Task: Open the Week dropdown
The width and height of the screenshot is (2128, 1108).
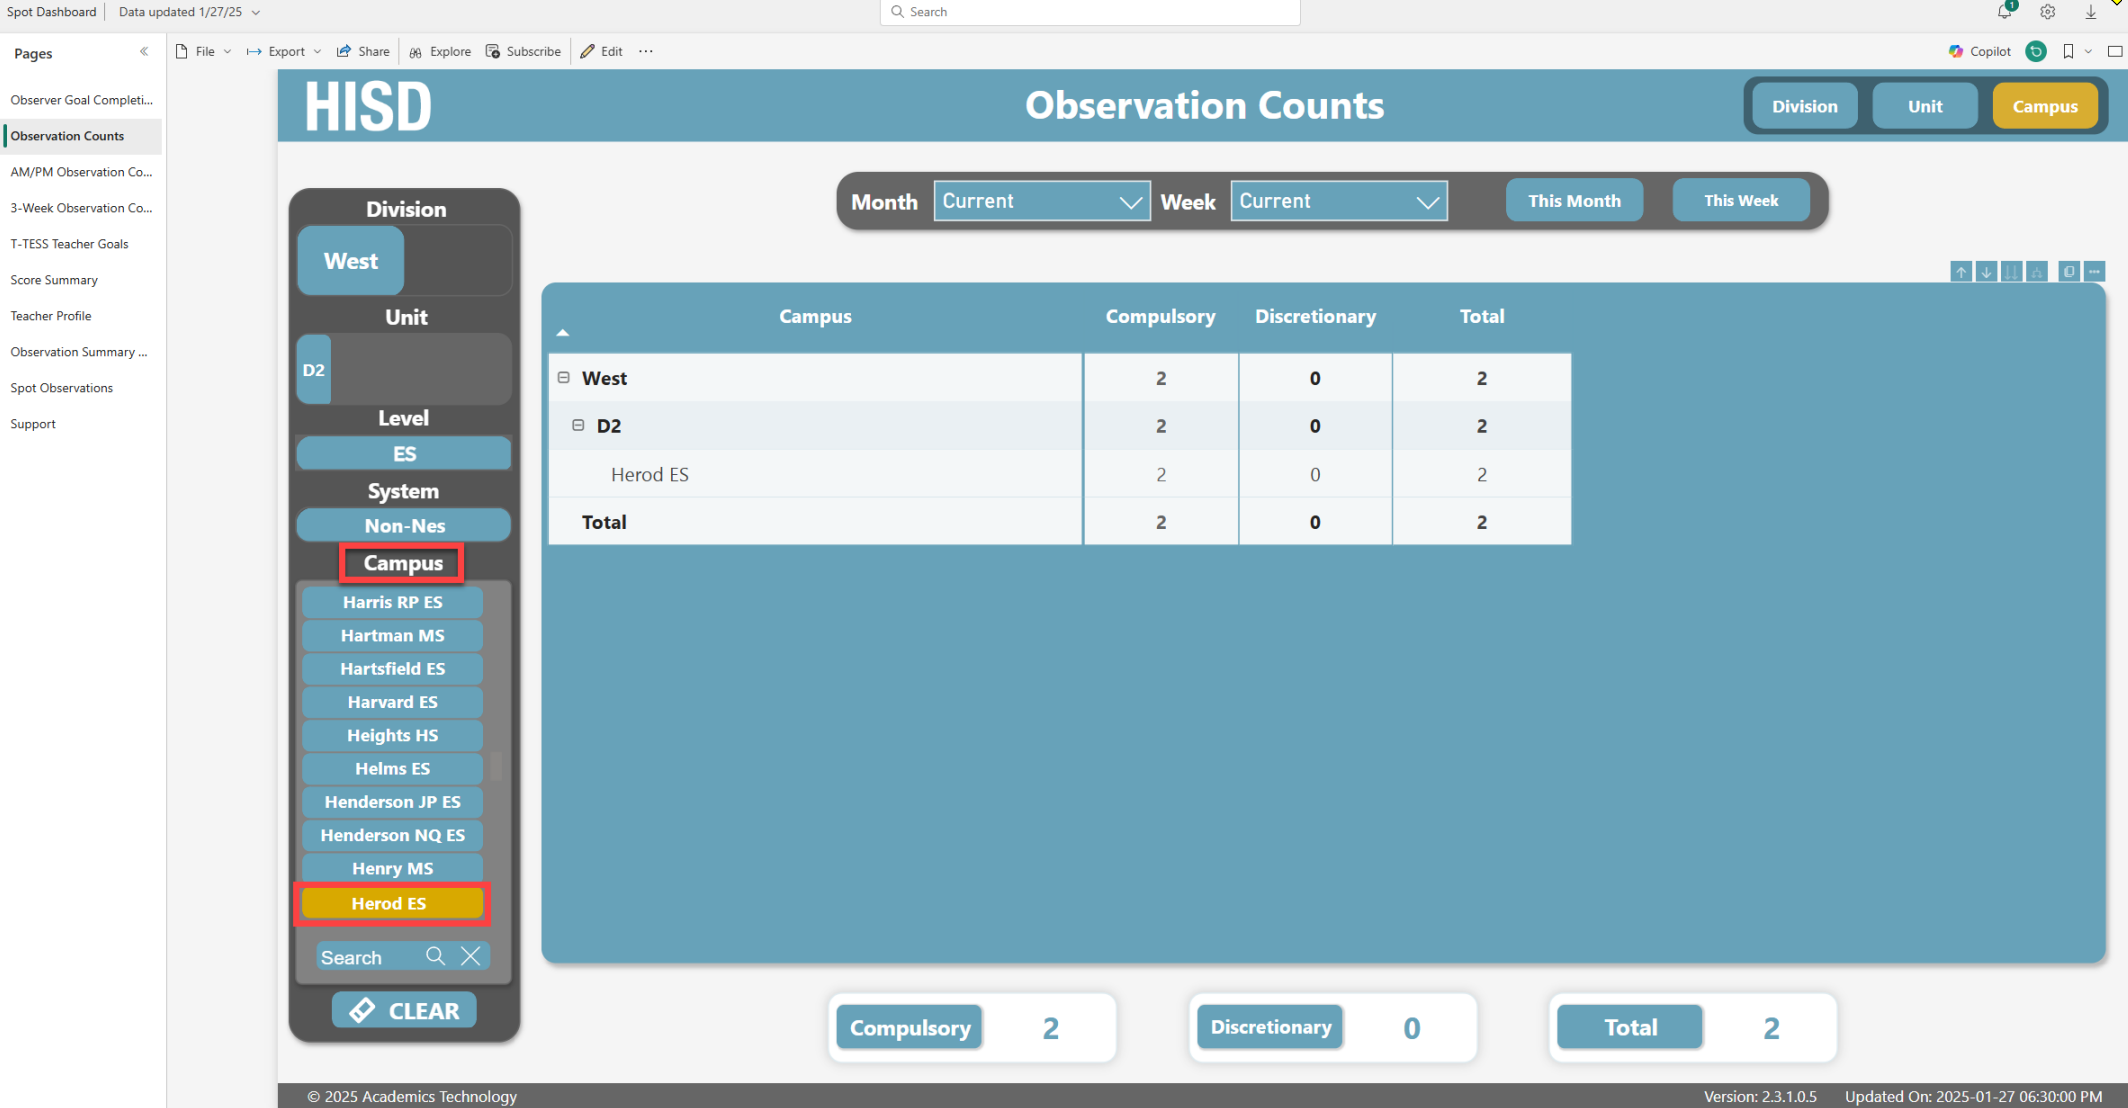Action: coord(1339,201)
